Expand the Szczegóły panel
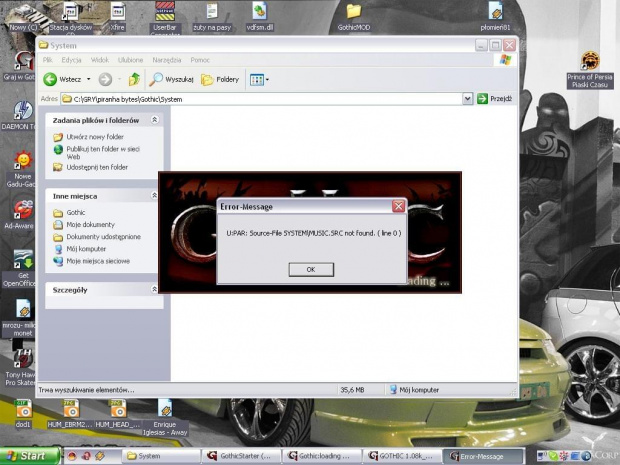This screenshot has width=620, height=465. pyautogui.click(x=155, y=289)
